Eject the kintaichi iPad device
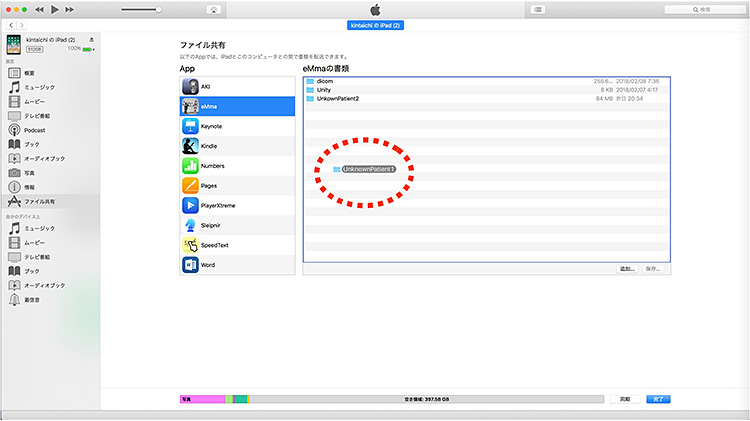 click(91, 40)
